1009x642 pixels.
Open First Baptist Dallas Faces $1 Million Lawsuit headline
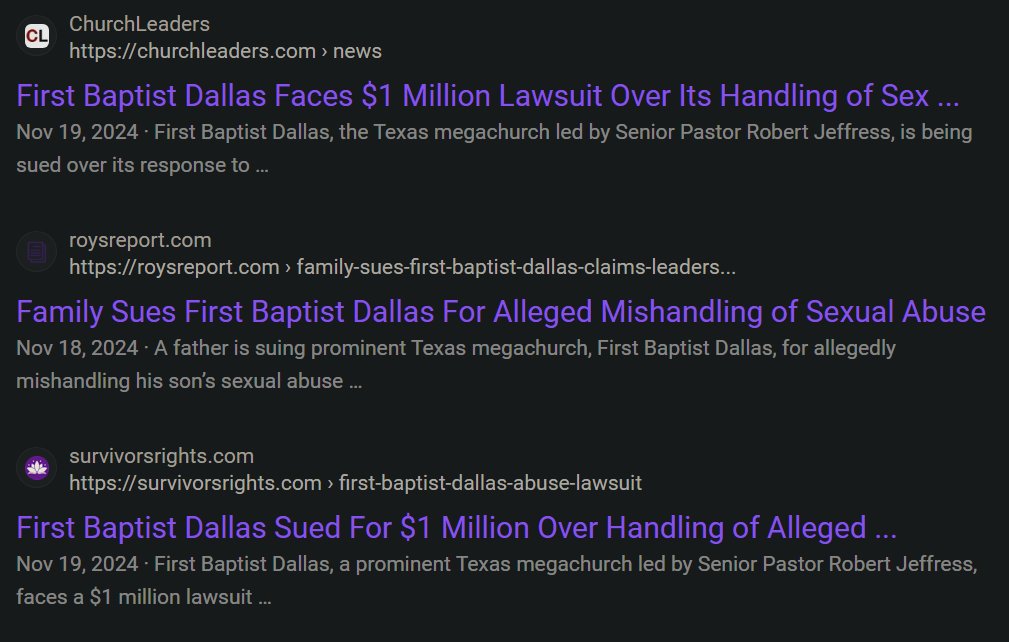[488, 96]
